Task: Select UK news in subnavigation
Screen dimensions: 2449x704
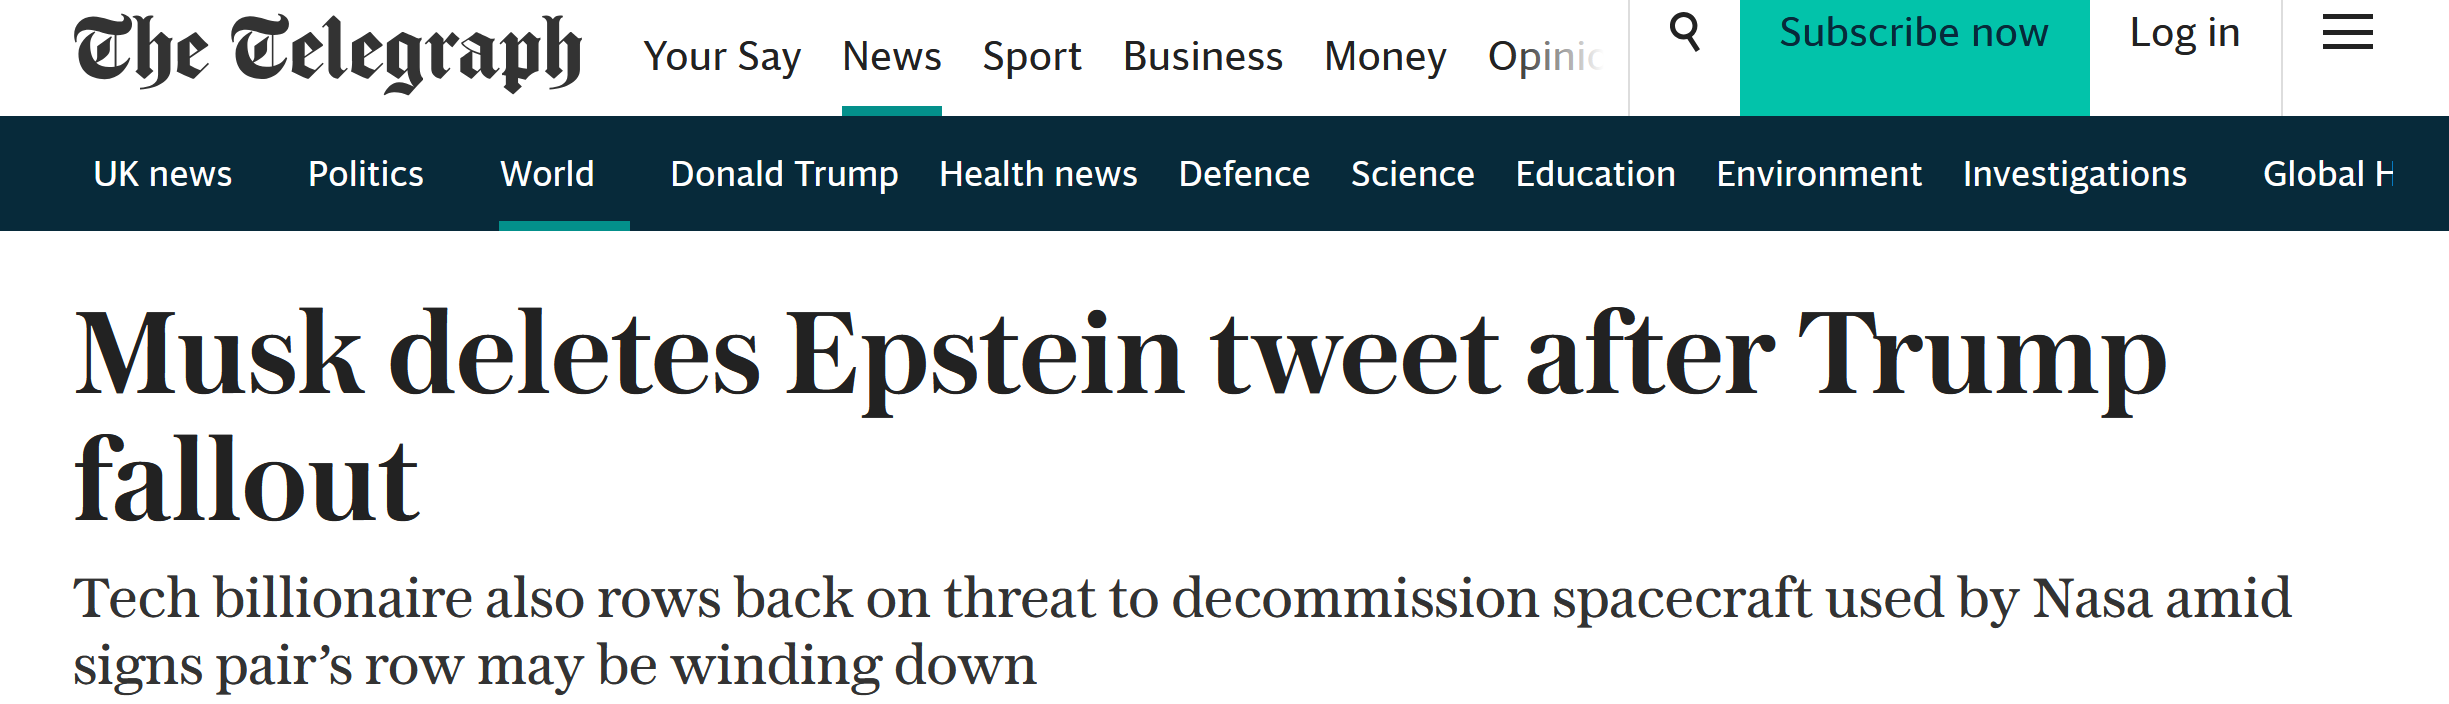Action: (163, 174)
